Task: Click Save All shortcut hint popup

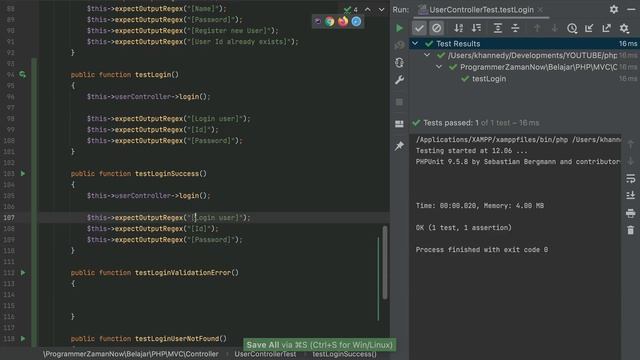Action: click(x=319, y=344)
